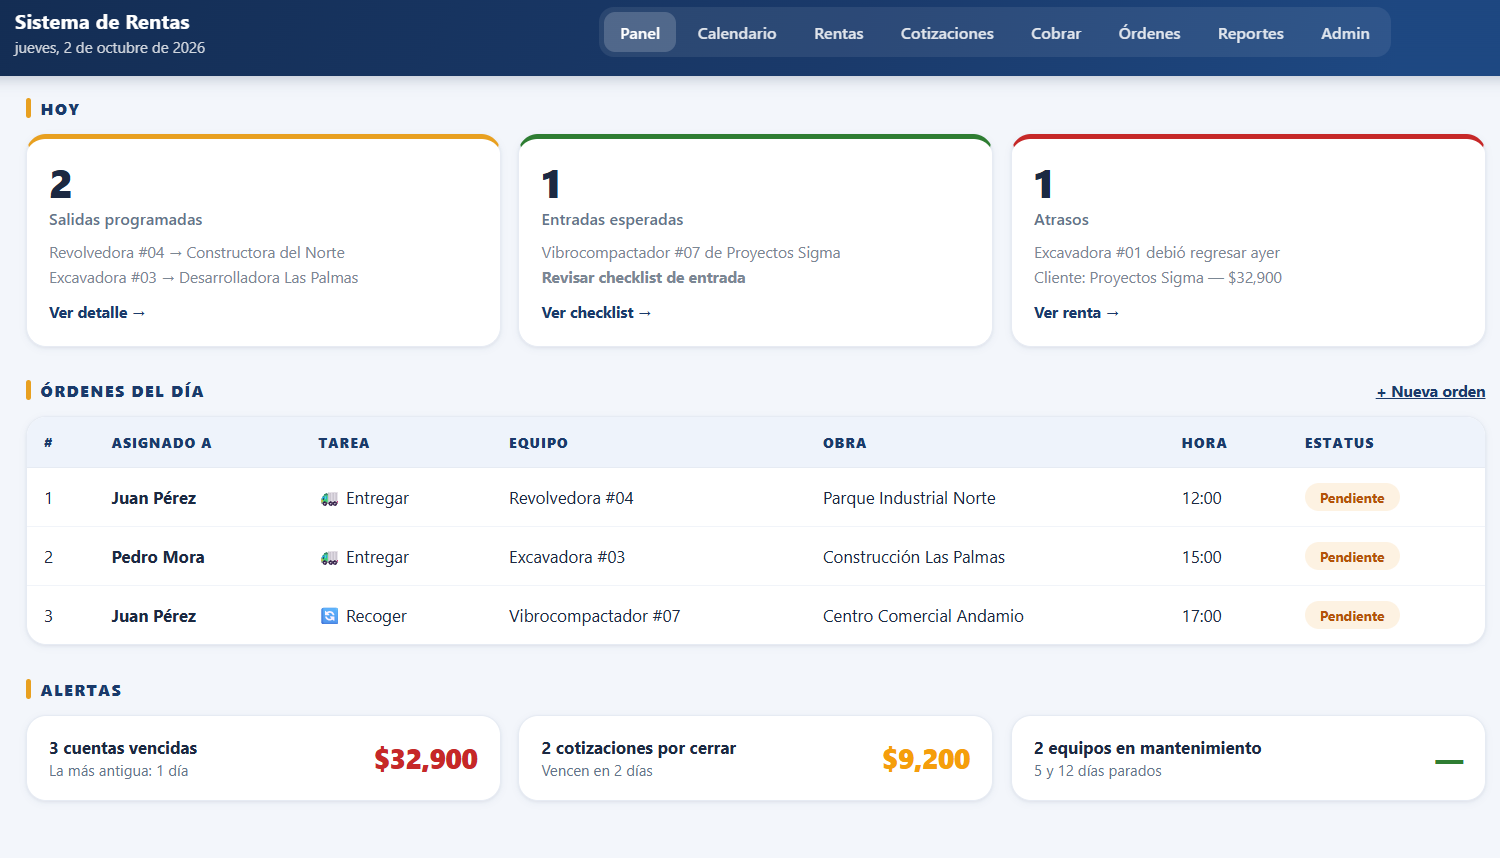Navigate to the Órdenes tab

point(1149,33)
